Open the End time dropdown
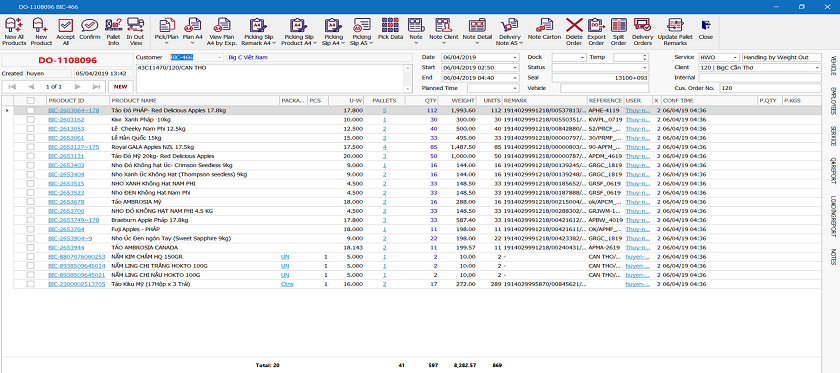This screenshot has width=840, height=373. (515, 78)
